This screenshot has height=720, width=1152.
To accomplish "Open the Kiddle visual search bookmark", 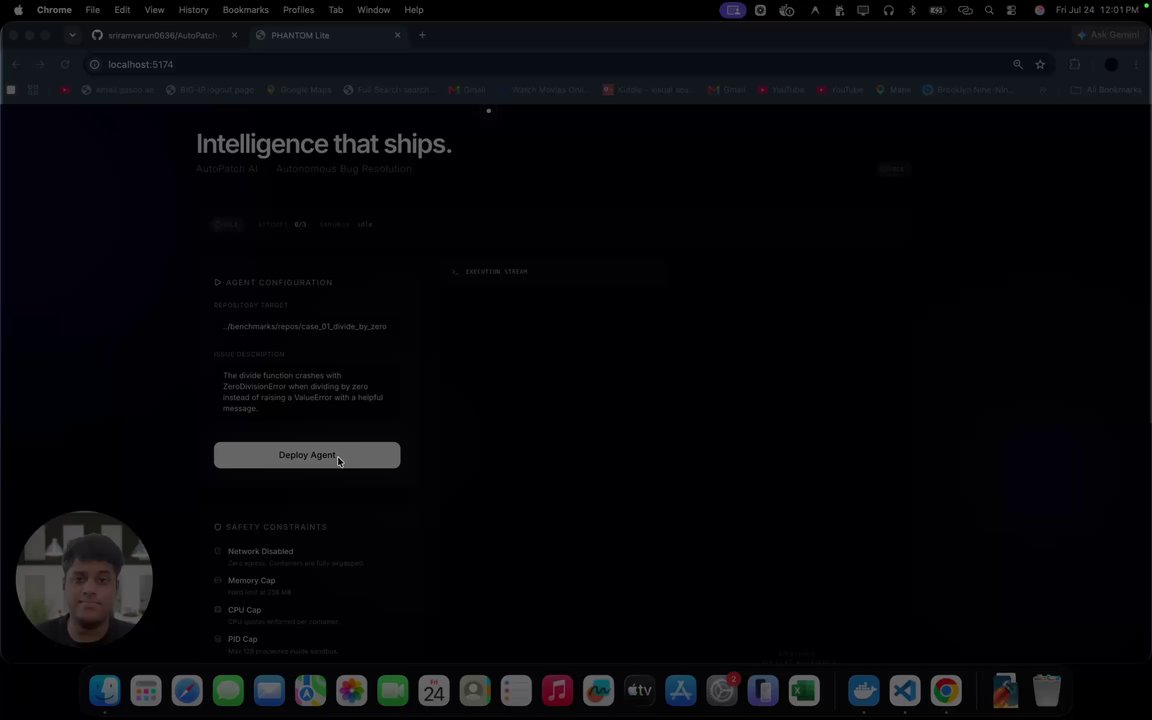I will 647,90.
